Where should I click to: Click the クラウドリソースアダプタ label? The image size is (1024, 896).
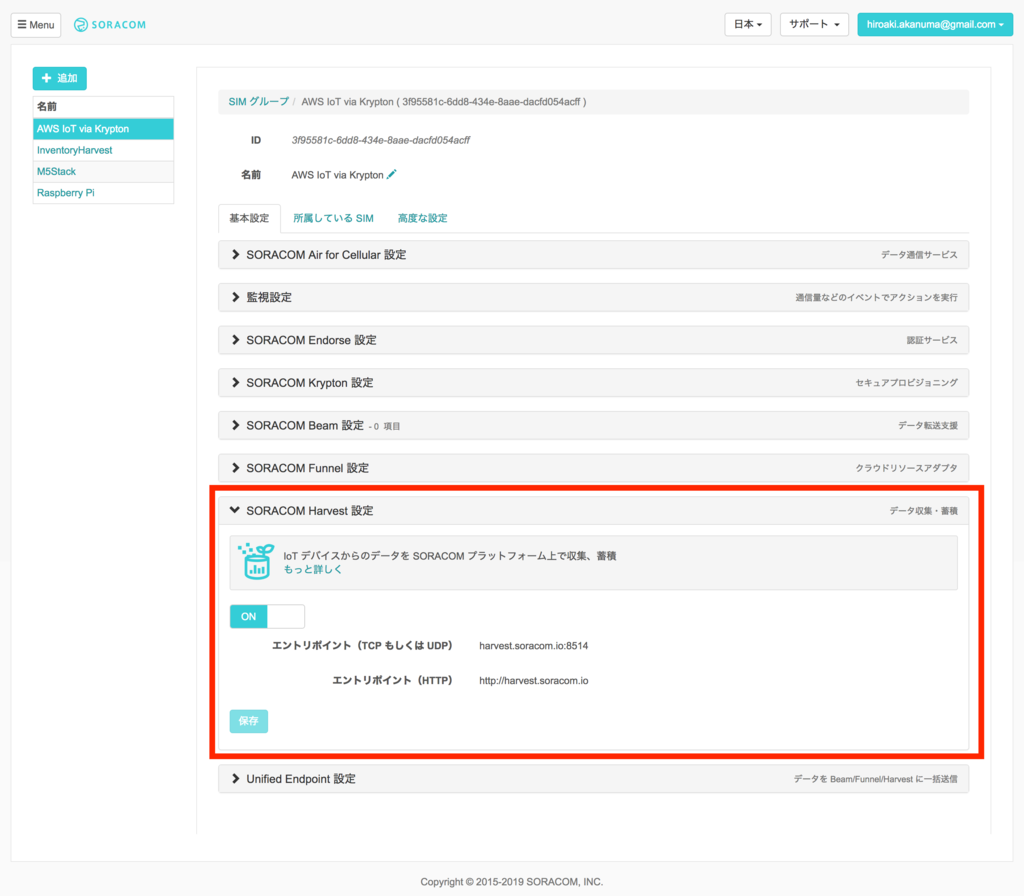[x=906, y=468]
